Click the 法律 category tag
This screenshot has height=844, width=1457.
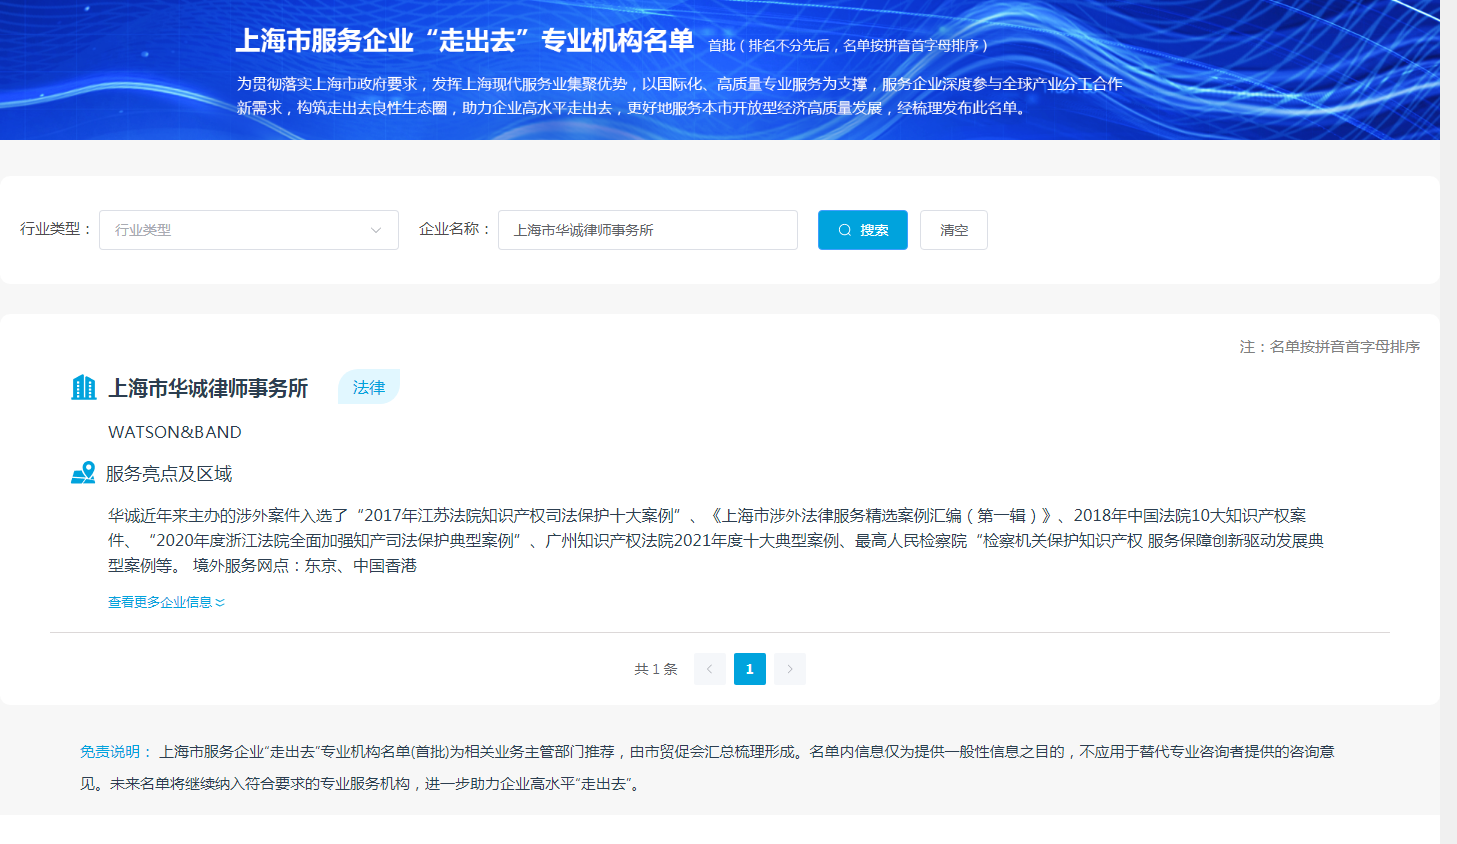[369, 387]
